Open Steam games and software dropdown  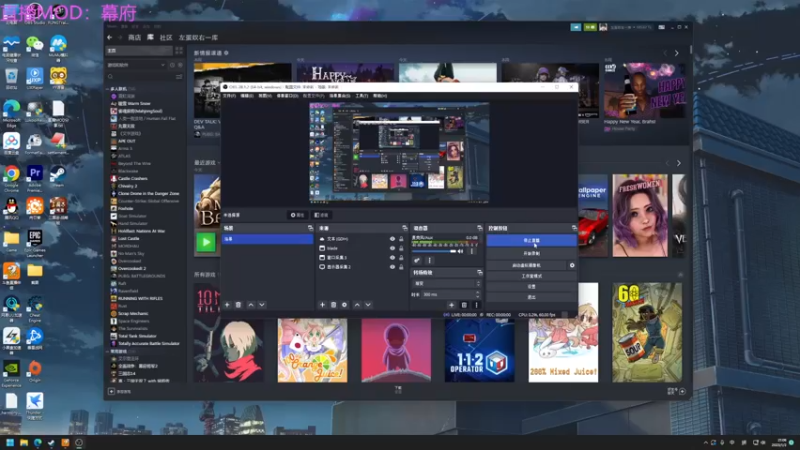136,65
